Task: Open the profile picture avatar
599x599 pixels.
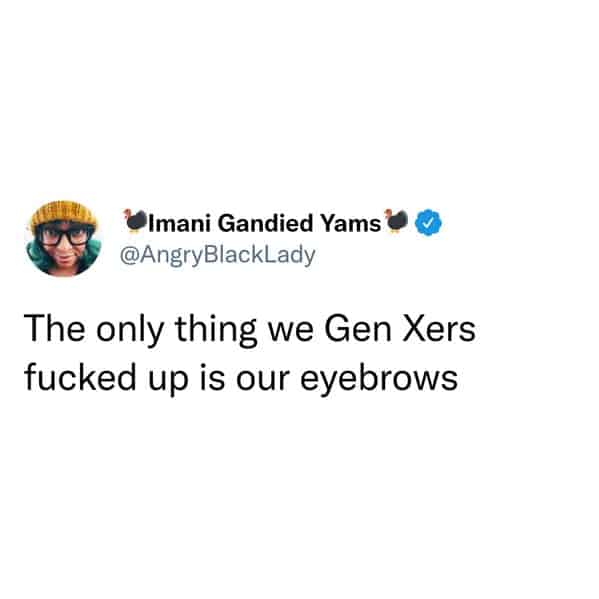Action: click(64, 238)
